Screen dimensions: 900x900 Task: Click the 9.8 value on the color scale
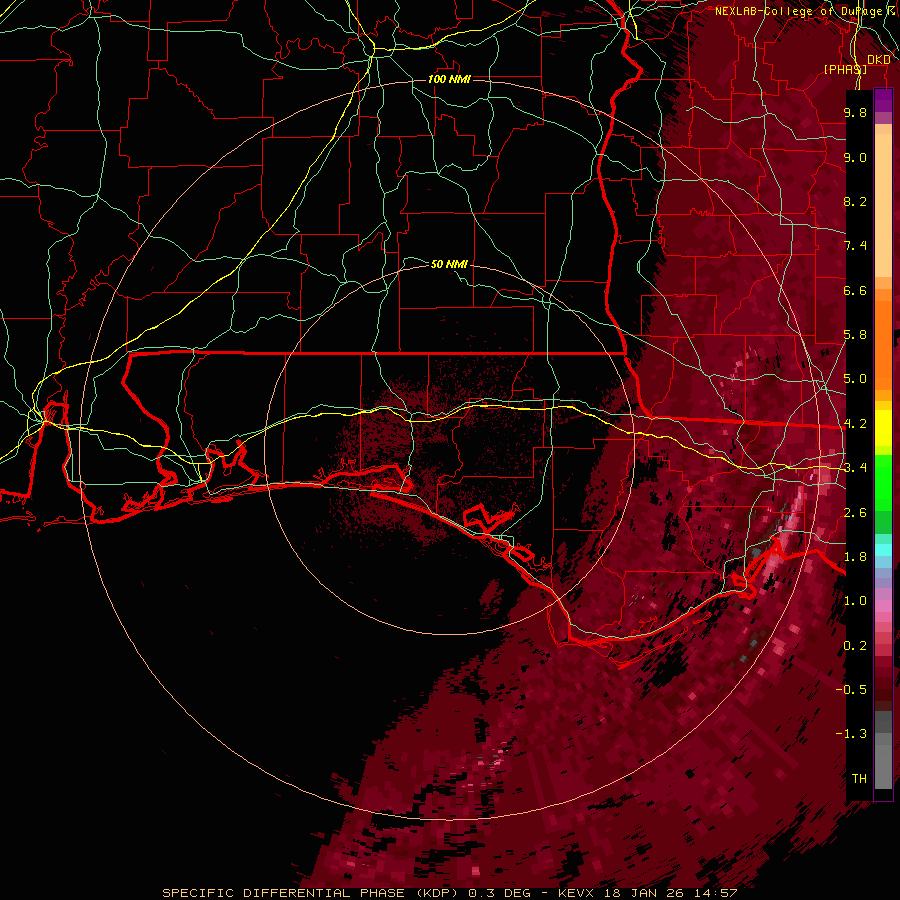pos(855,112)
